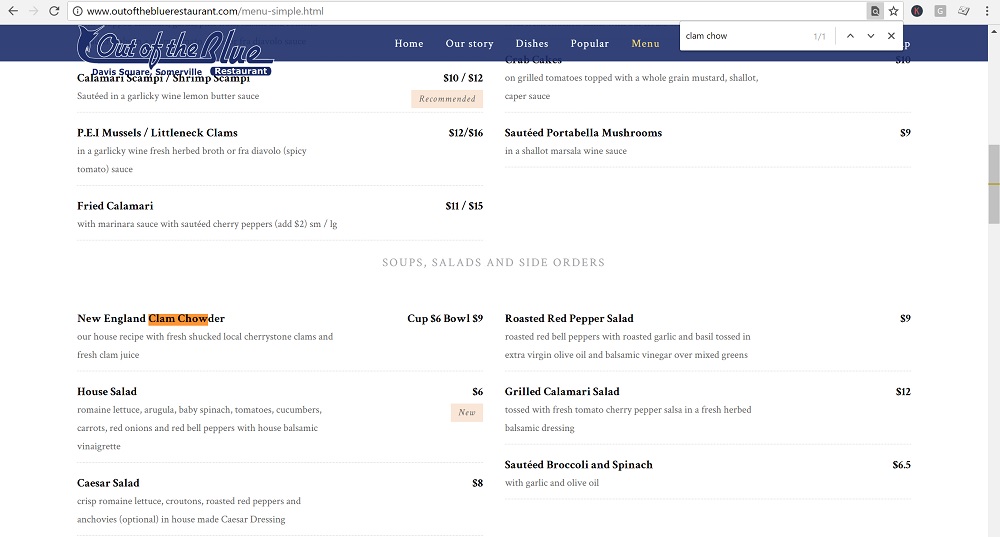Click the Recommended badge

[447, 99]
